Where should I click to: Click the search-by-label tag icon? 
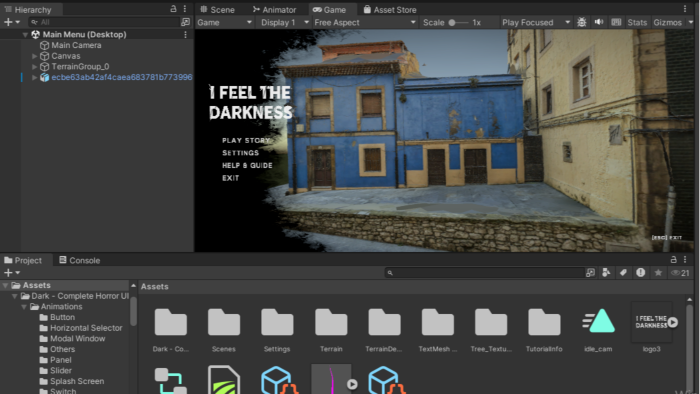[623, 273]
